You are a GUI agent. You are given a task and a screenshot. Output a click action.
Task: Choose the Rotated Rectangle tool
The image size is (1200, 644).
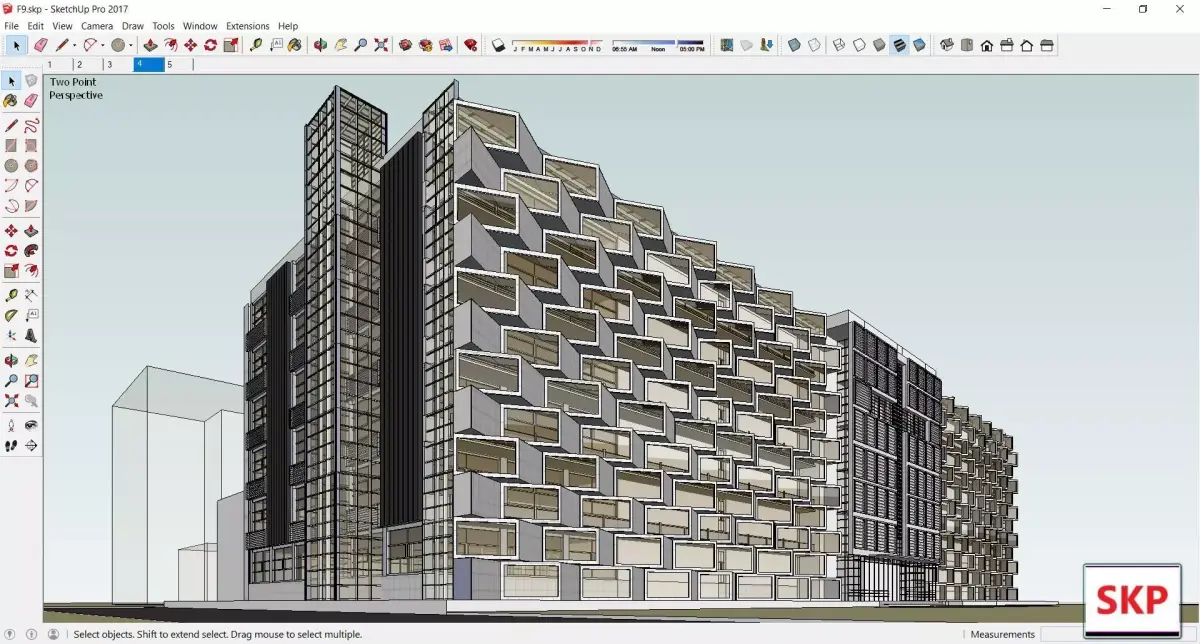[31, 146]
